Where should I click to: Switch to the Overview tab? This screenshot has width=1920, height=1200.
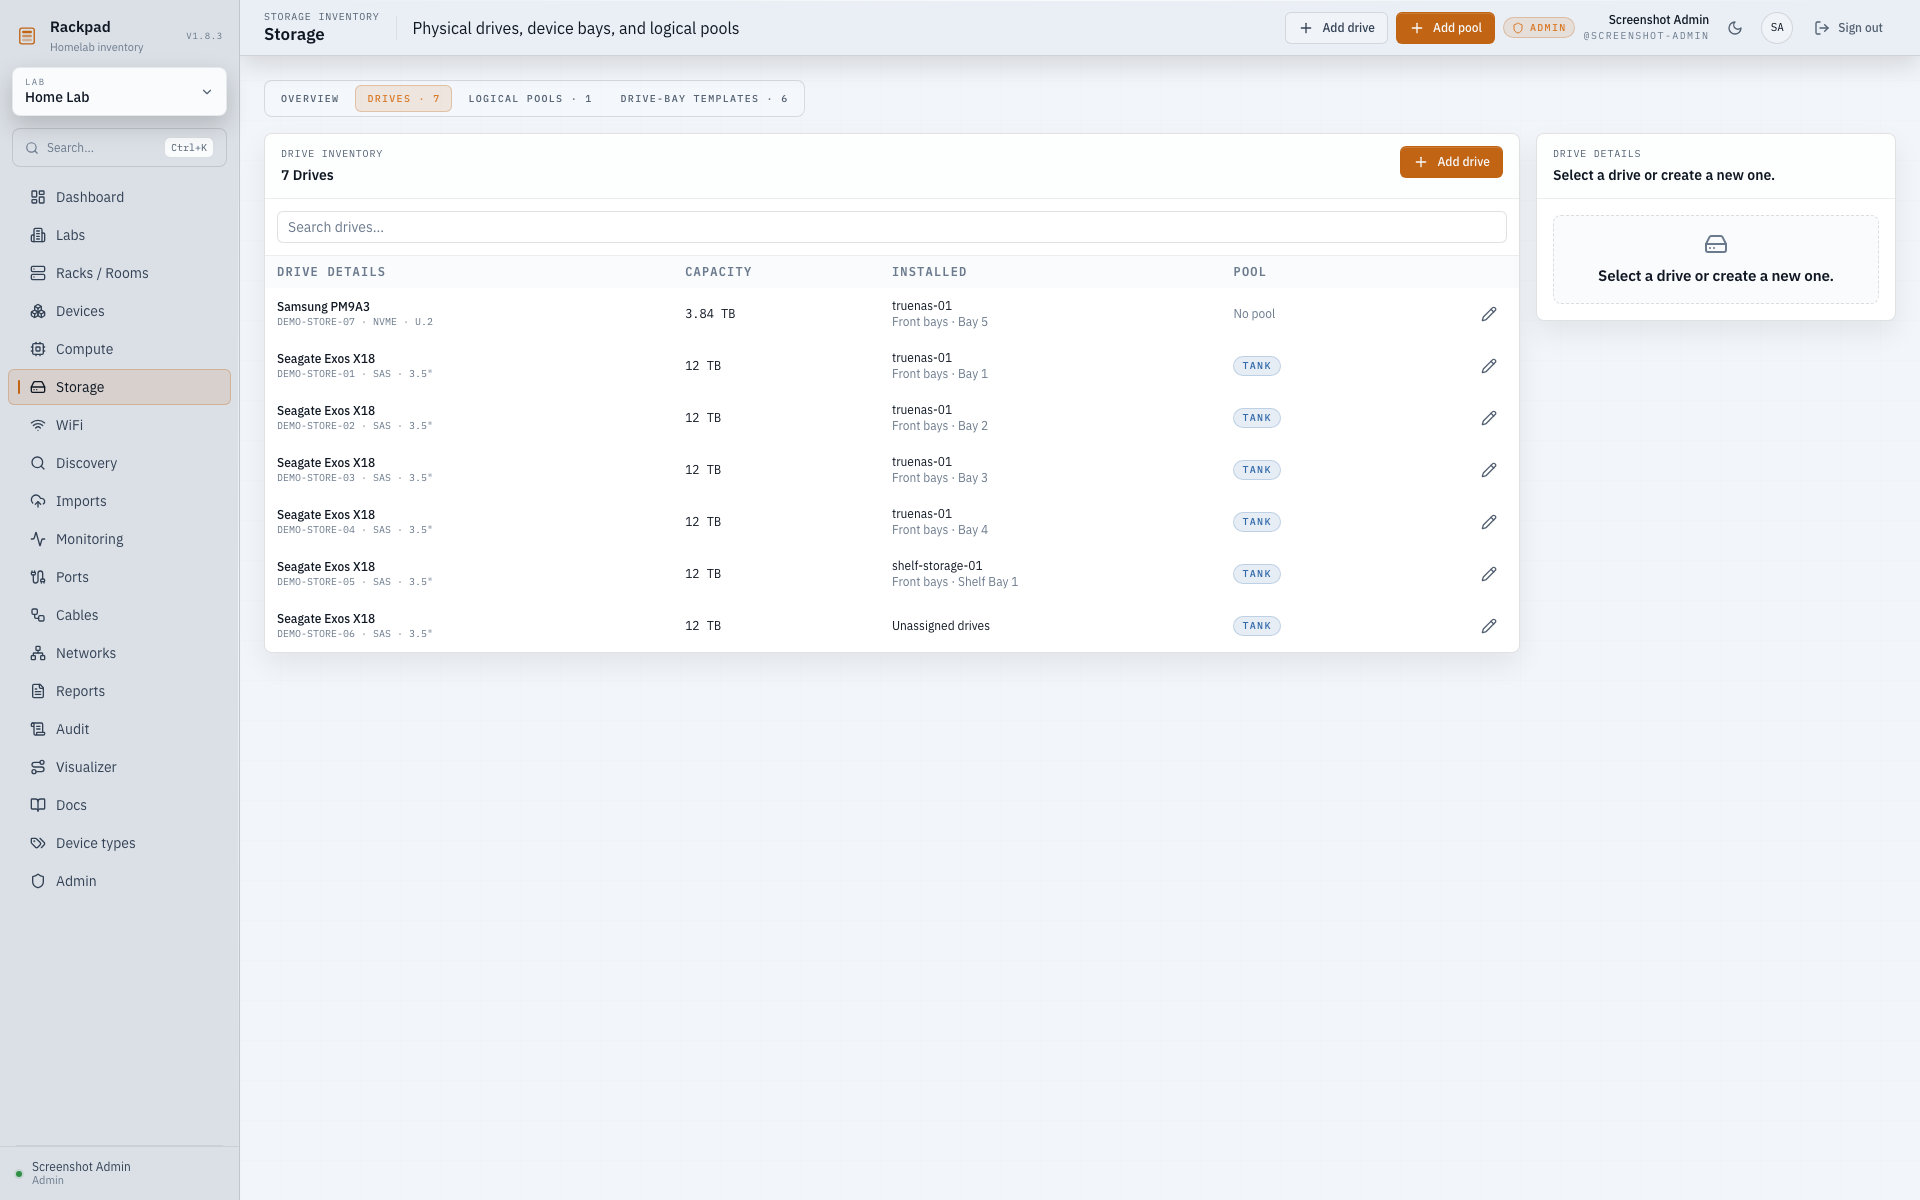click(310, 99)
